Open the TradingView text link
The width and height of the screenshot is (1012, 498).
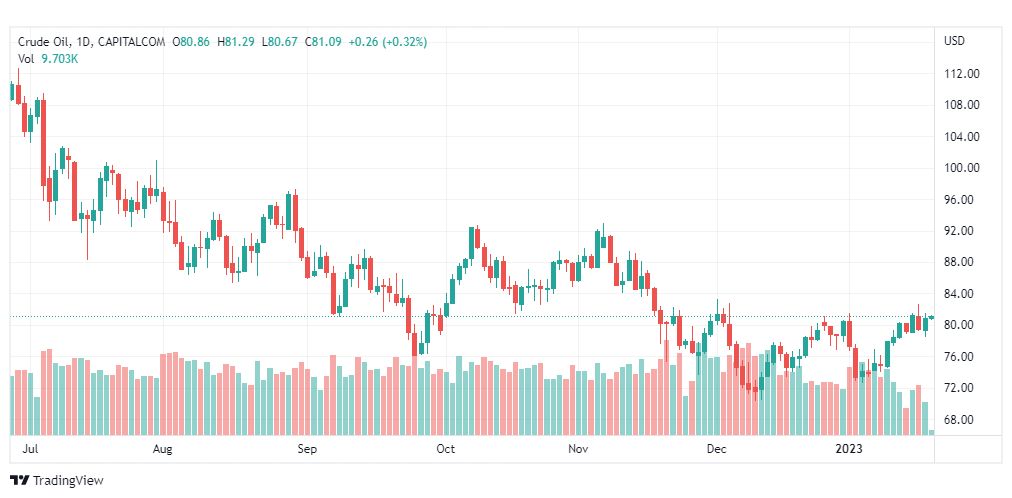[x=68, y=481]
